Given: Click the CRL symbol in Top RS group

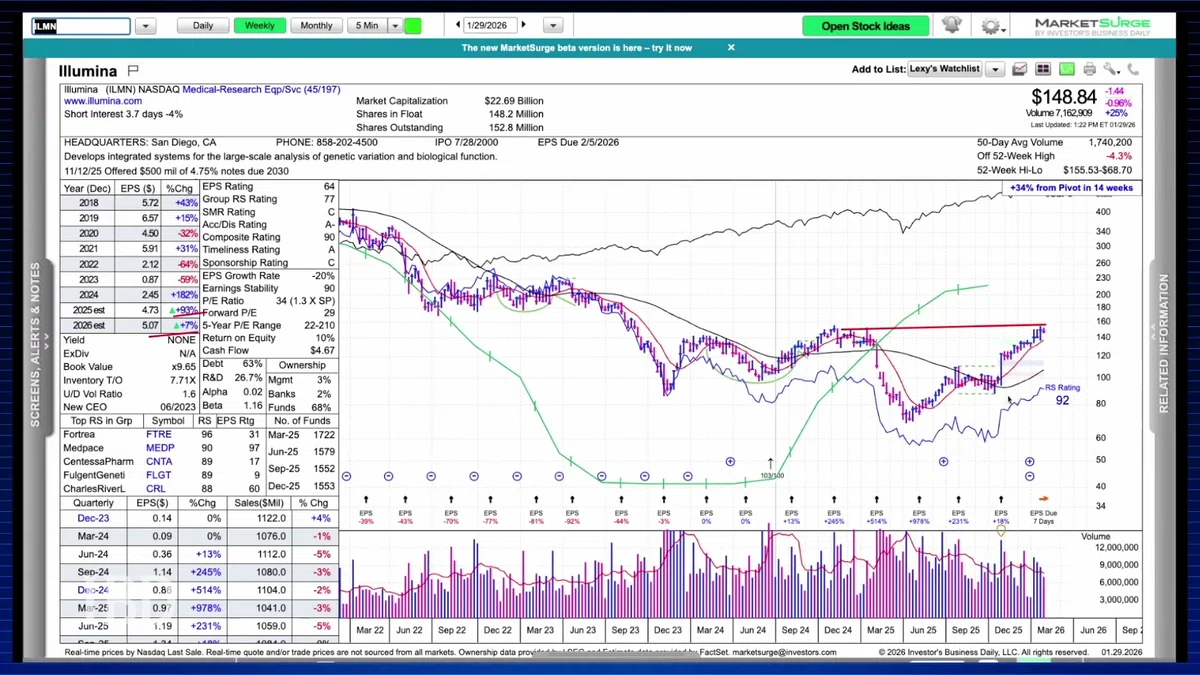Looking at the screenshot, I should click(x=155, y=489).
